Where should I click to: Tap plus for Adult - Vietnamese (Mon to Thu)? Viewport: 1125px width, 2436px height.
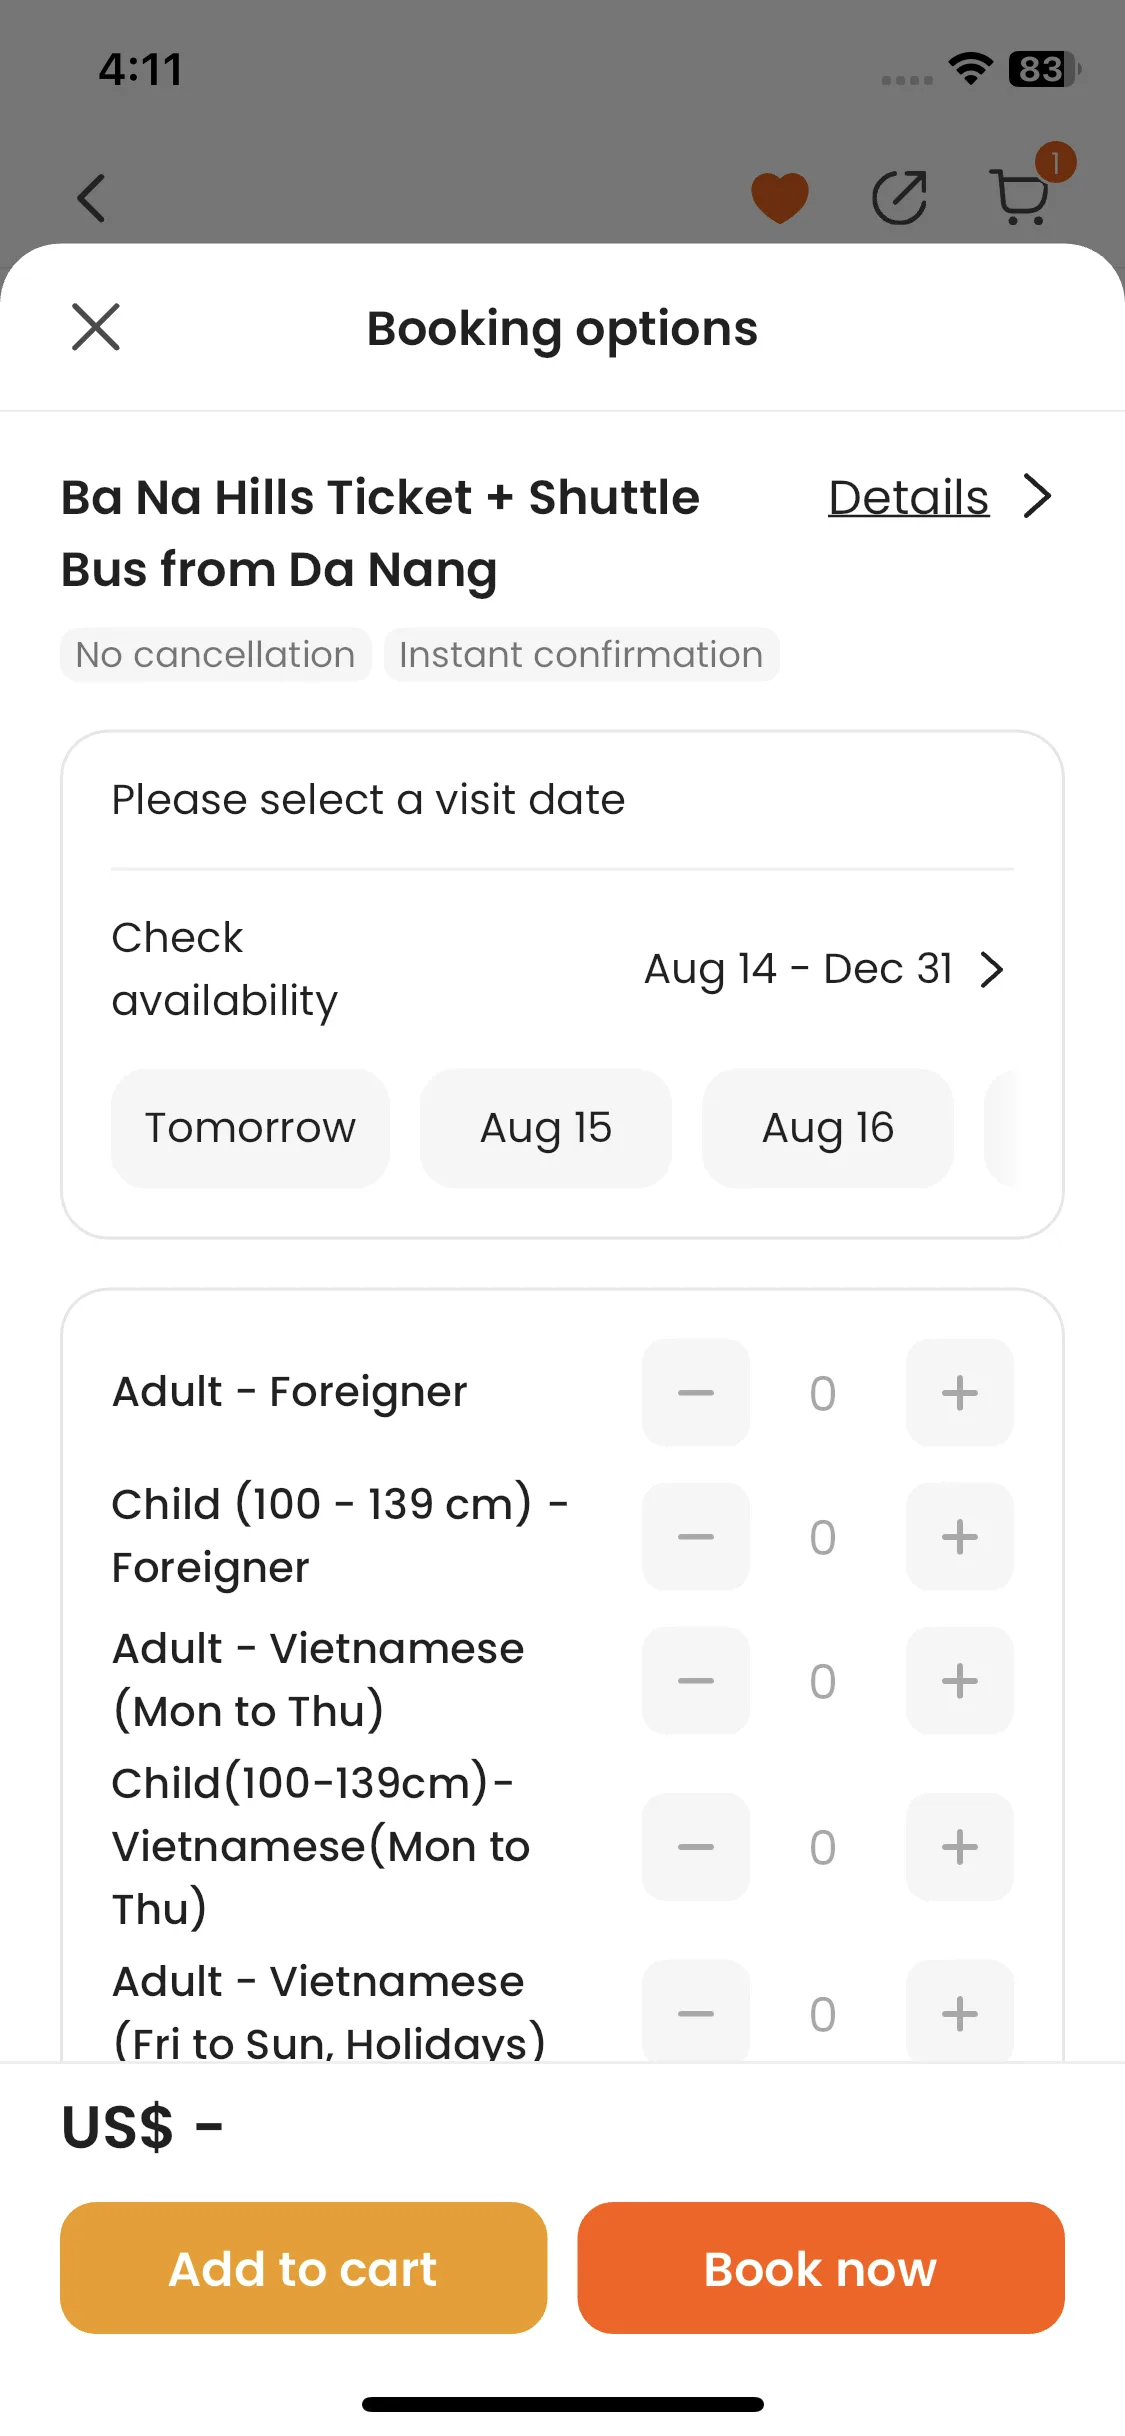pyautogui.click(x=959, y=1680)
